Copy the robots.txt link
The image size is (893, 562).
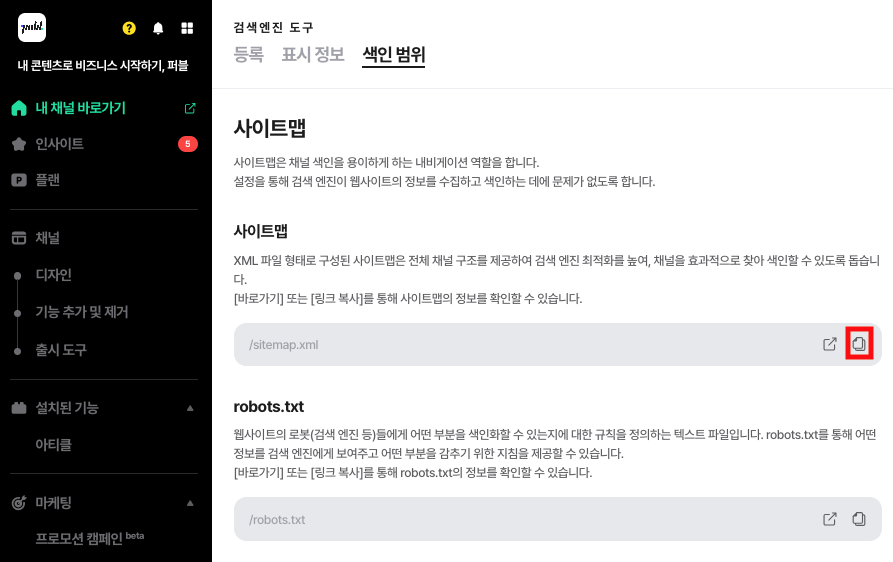click(x=858, y=519)
